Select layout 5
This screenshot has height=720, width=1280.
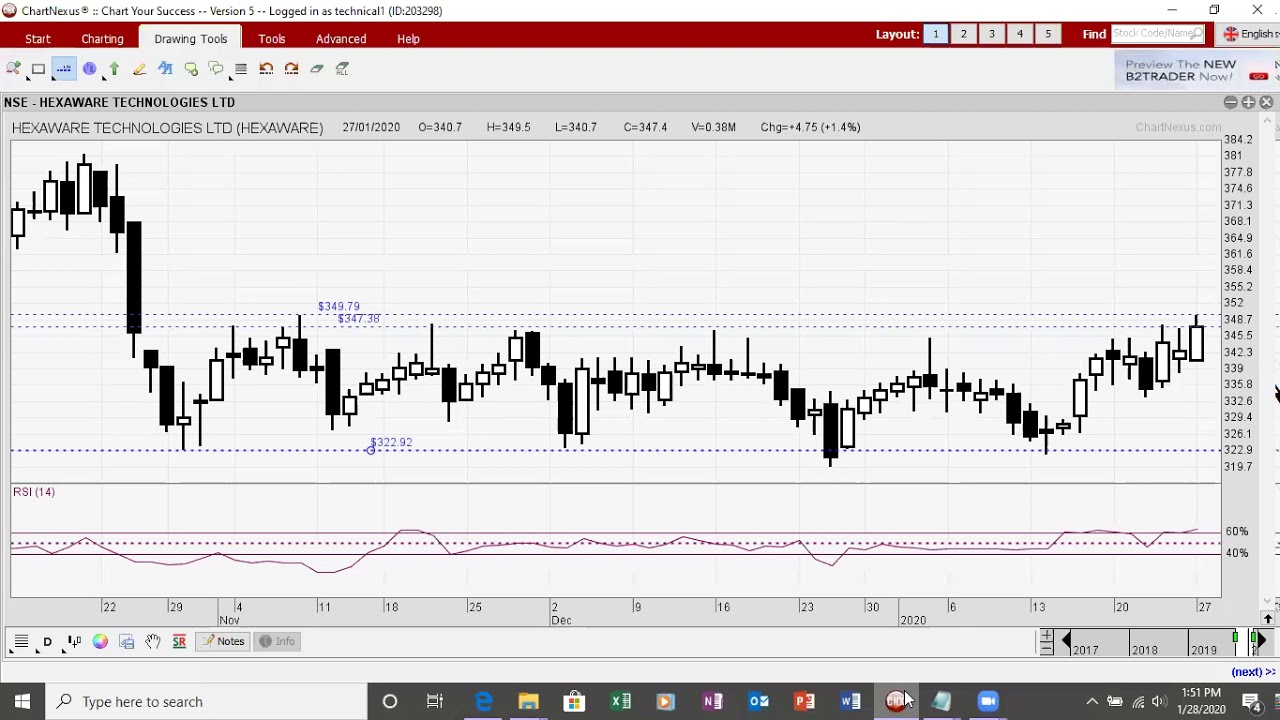pos(1048,34)
